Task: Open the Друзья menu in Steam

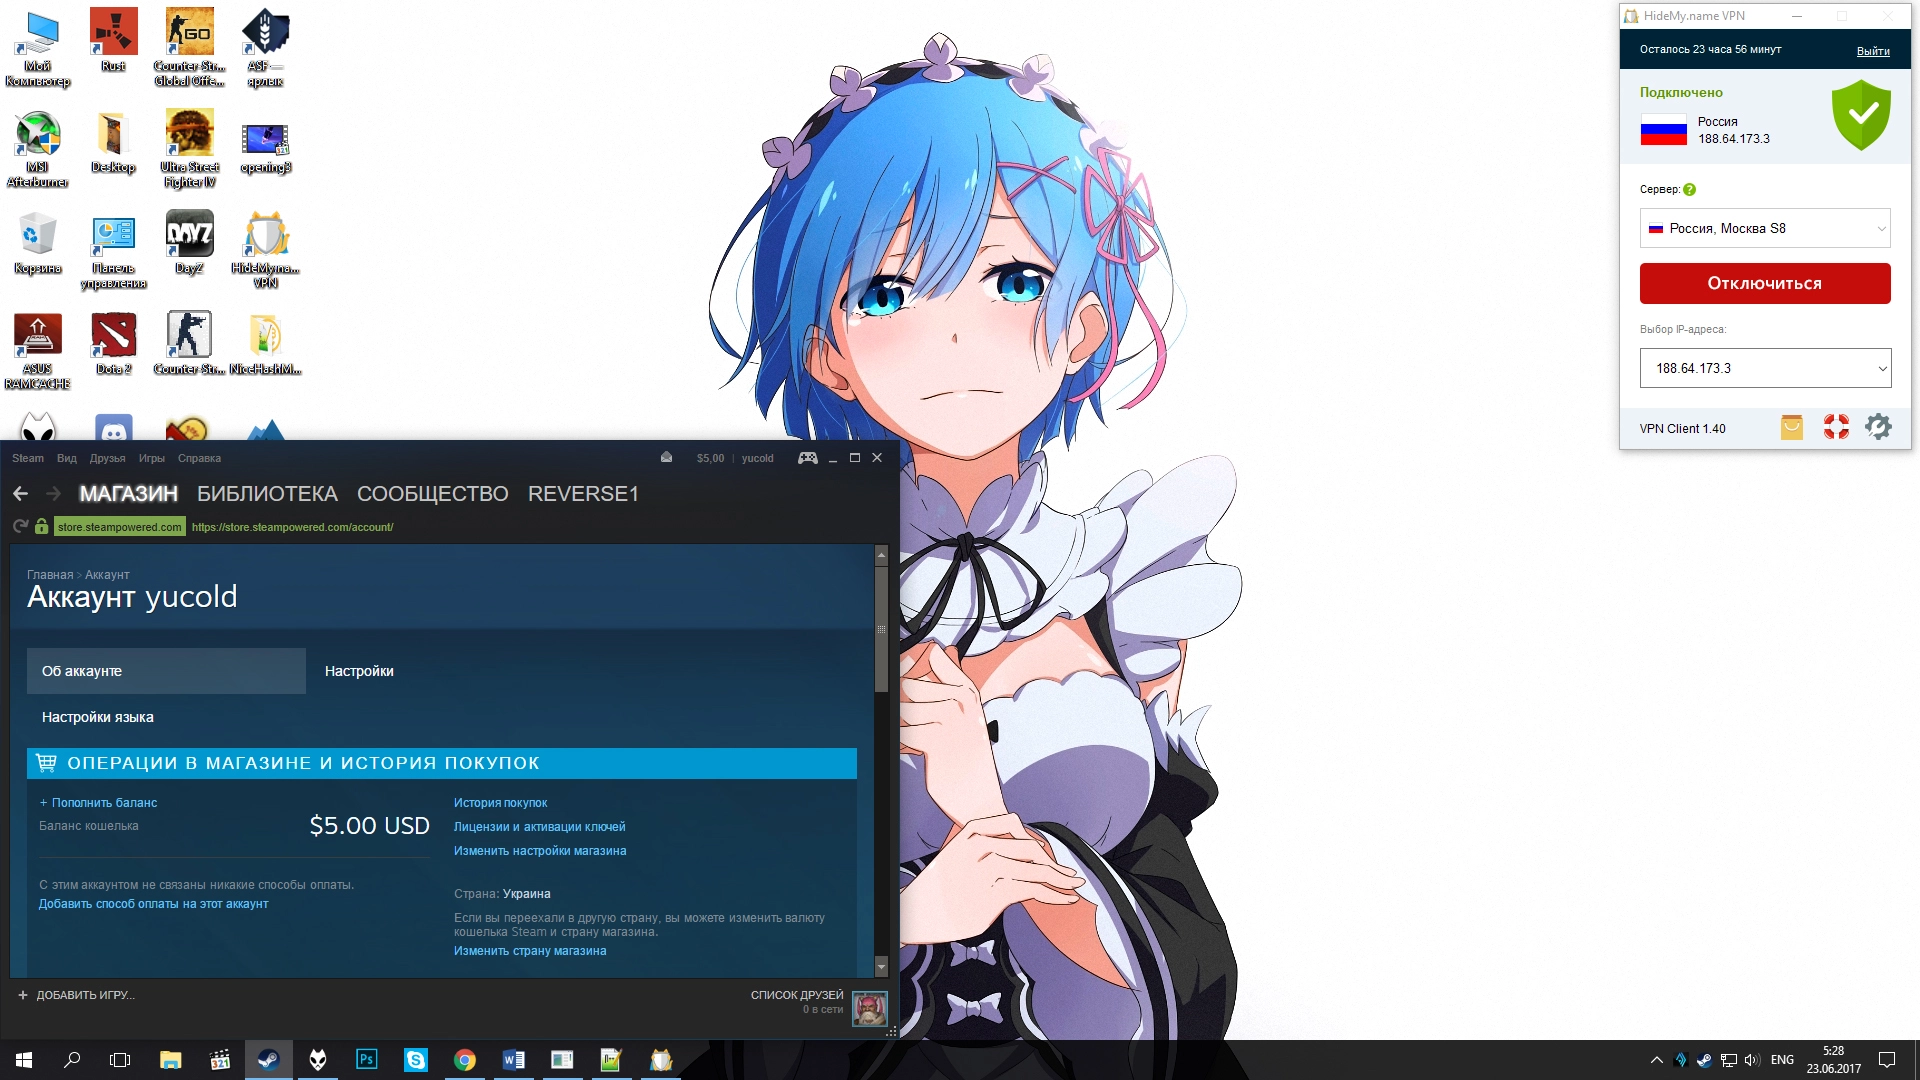Action: coord(108,458)
